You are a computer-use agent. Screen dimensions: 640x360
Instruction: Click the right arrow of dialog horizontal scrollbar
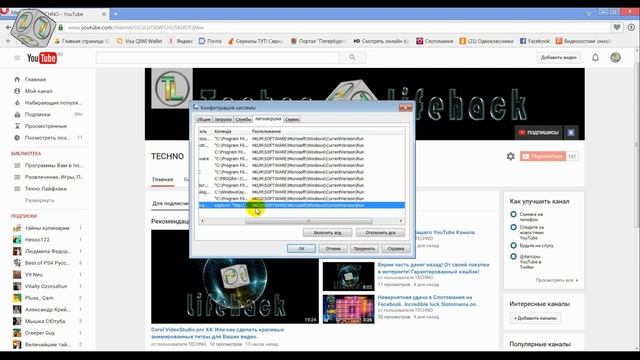point(401,221)
